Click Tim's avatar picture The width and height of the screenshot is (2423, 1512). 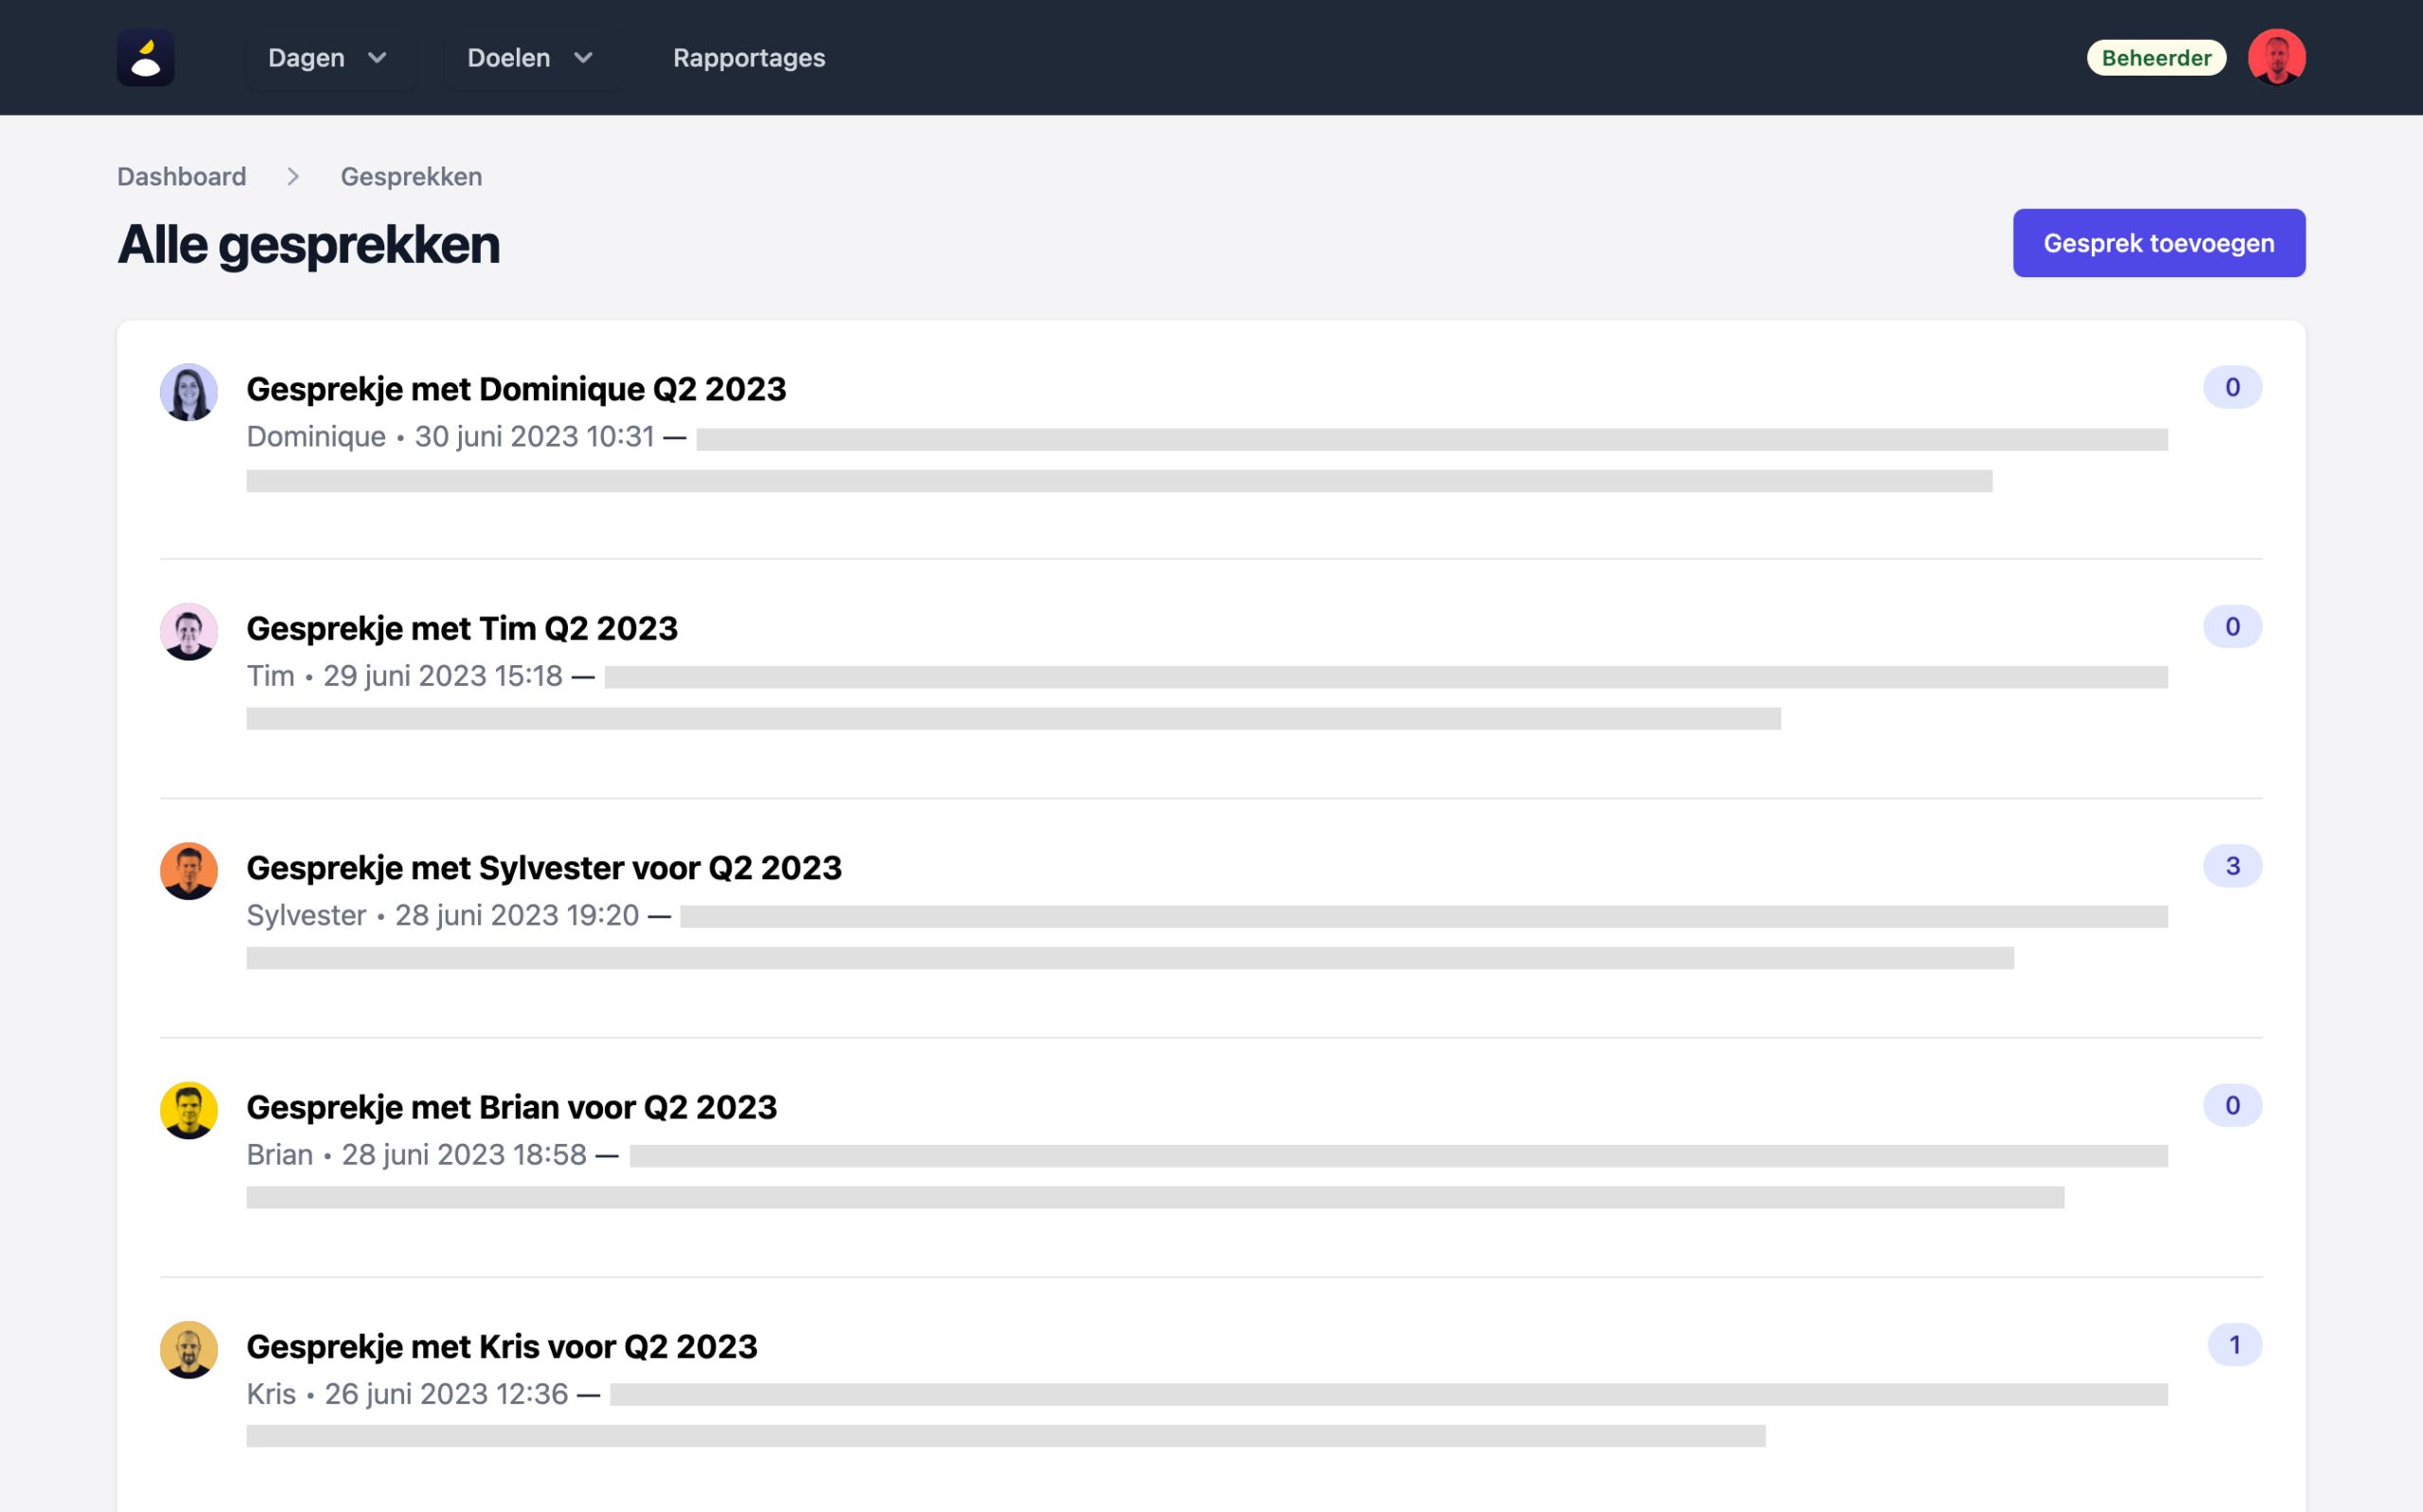pyautogui.click(x=188, y=631)
